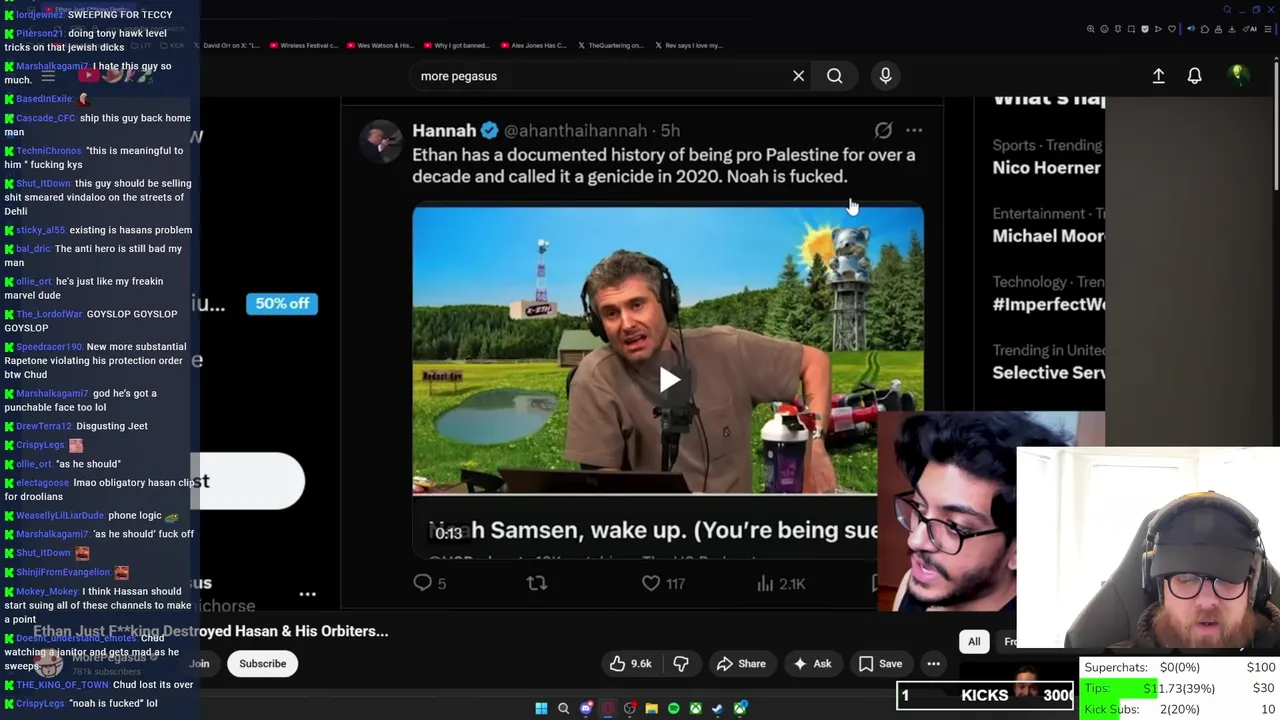Click the Grok icon on Hannah's tweet
The image size is (1280, 720).
[x=883, y=130]
